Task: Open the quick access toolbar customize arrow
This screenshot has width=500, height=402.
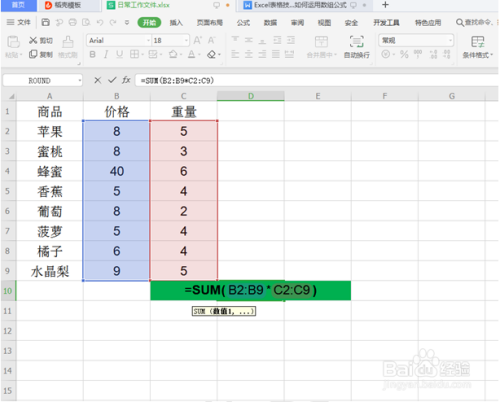Action: pos(127,22)
